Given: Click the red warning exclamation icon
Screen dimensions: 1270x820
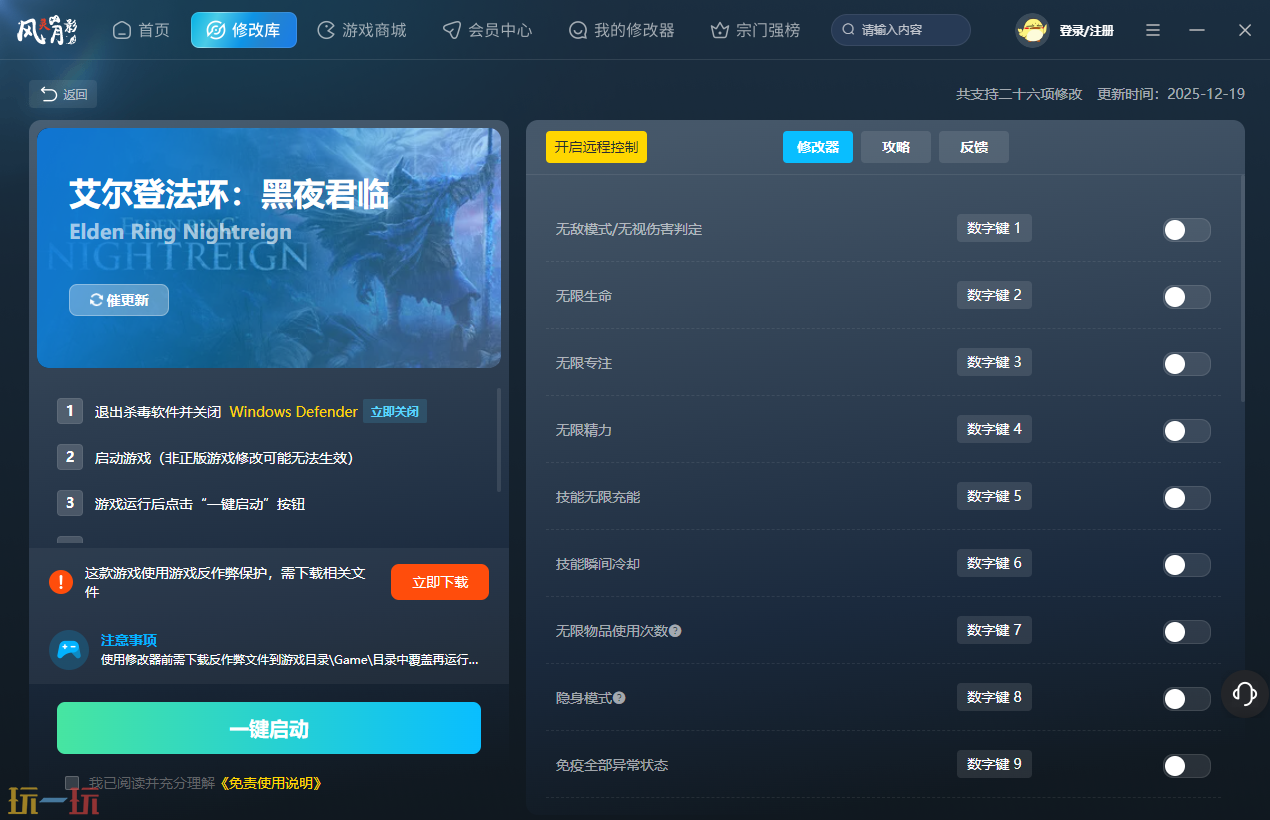Looking at the screenshot, I should point(61,582).
